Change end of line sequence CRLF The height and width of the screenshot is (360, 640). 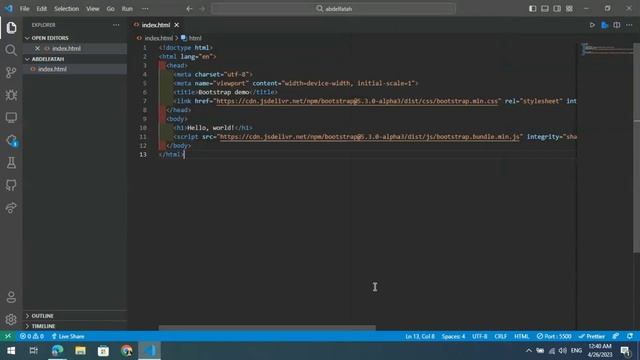(500, 336)
